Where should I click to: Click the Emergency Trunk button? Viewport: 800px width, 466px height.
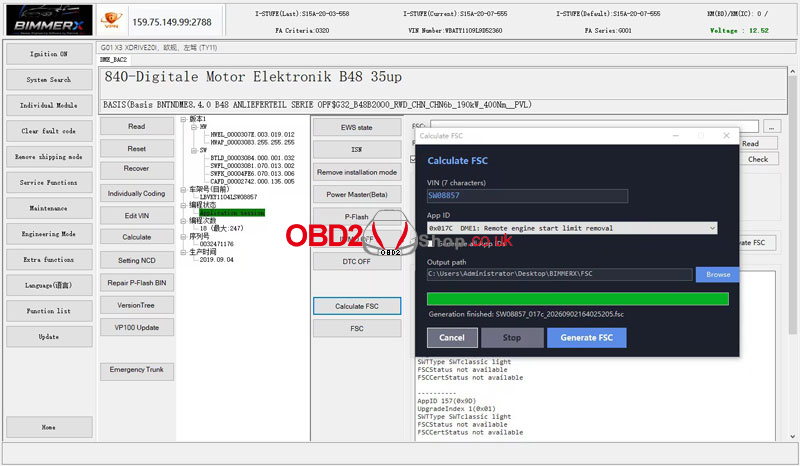click(x=137, y=371)
